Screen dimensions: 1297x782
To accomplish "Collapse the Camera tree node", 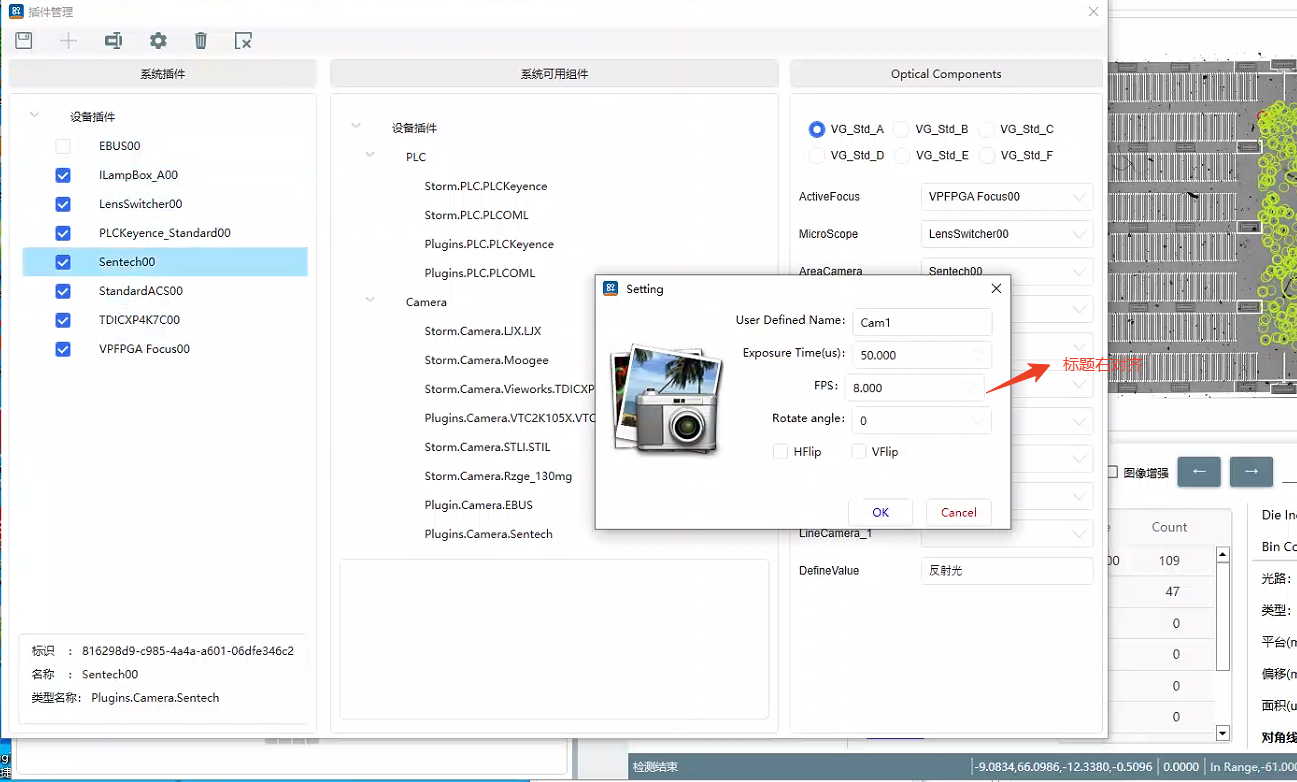I will pyautogui.click(x=371, y=300).
